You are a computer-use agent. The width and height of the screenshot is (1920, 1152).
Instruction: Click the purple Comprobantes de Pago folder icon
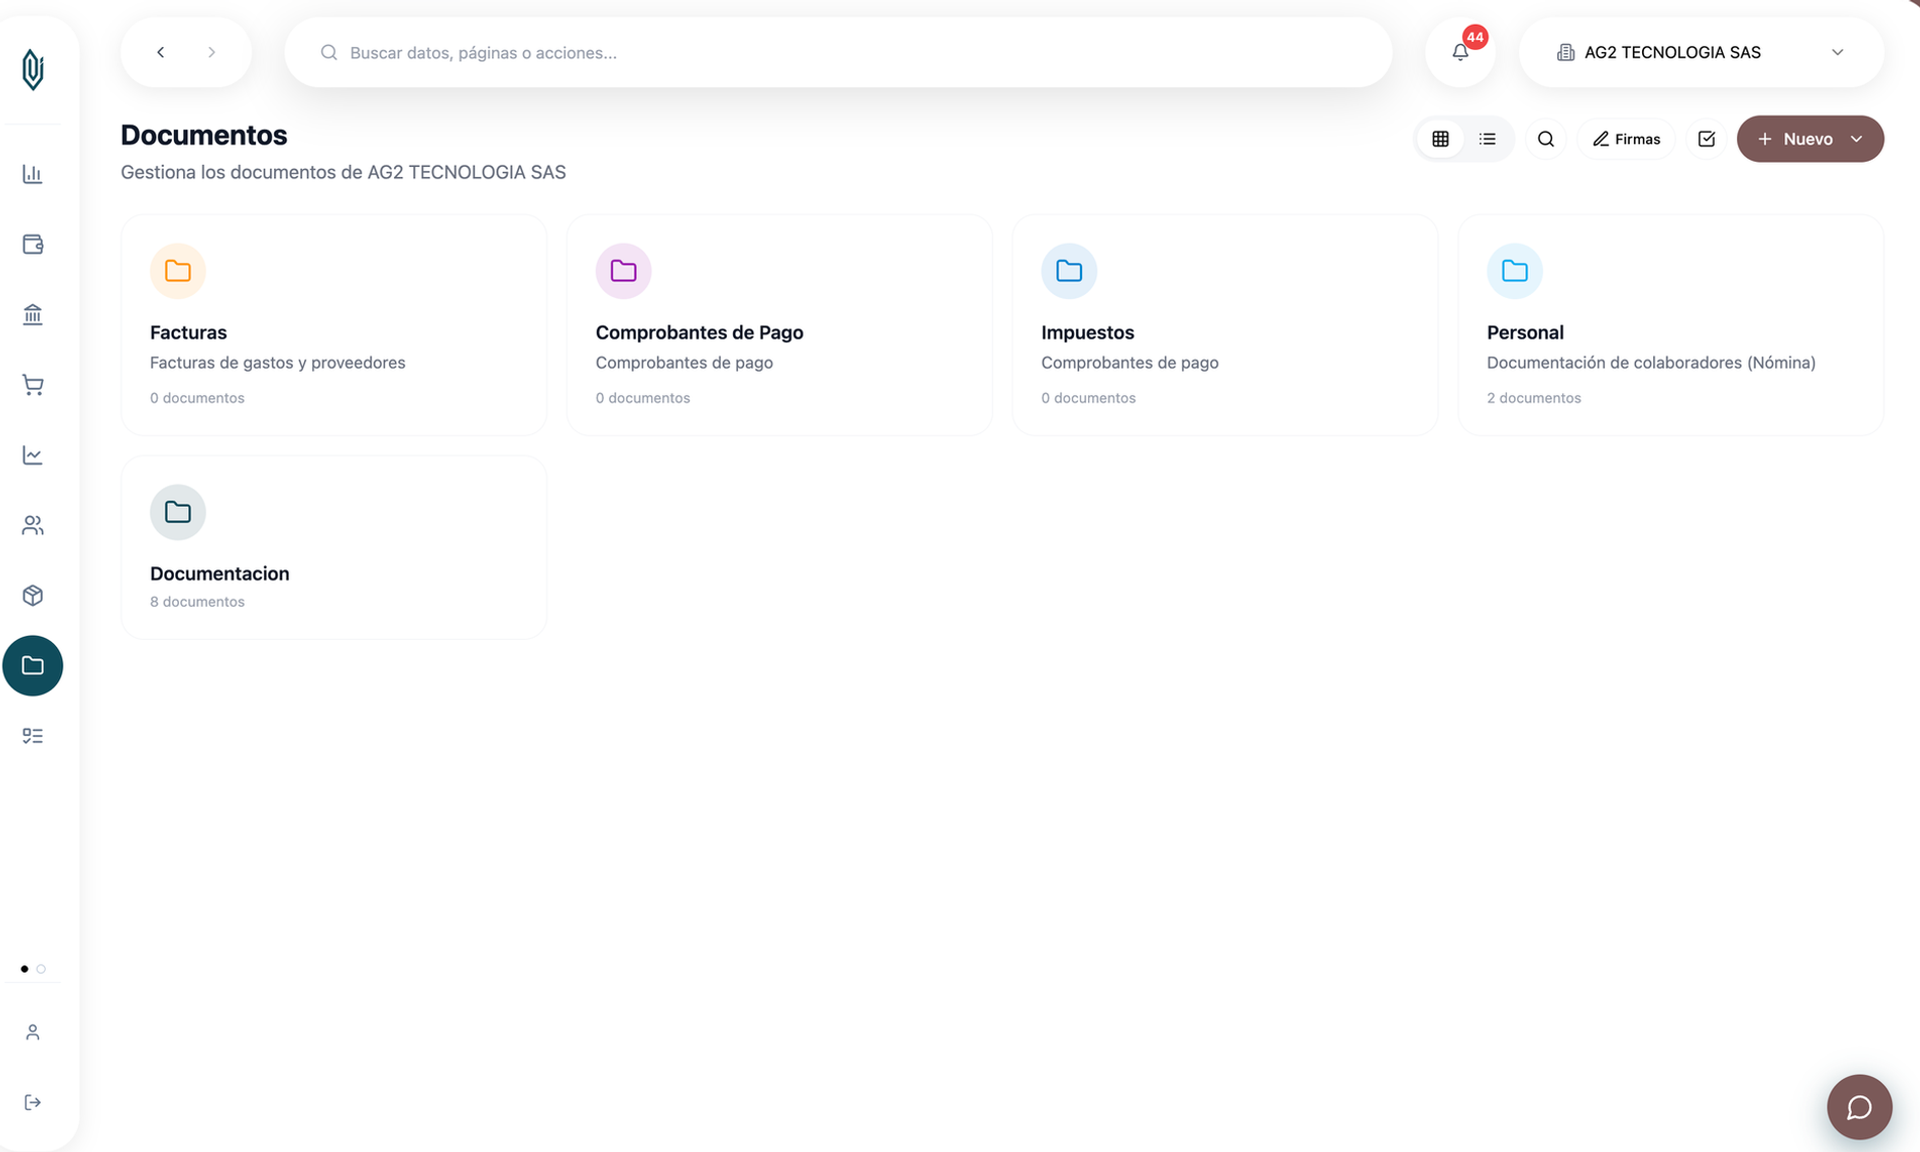pyautogui.click(x=623, y=271)
